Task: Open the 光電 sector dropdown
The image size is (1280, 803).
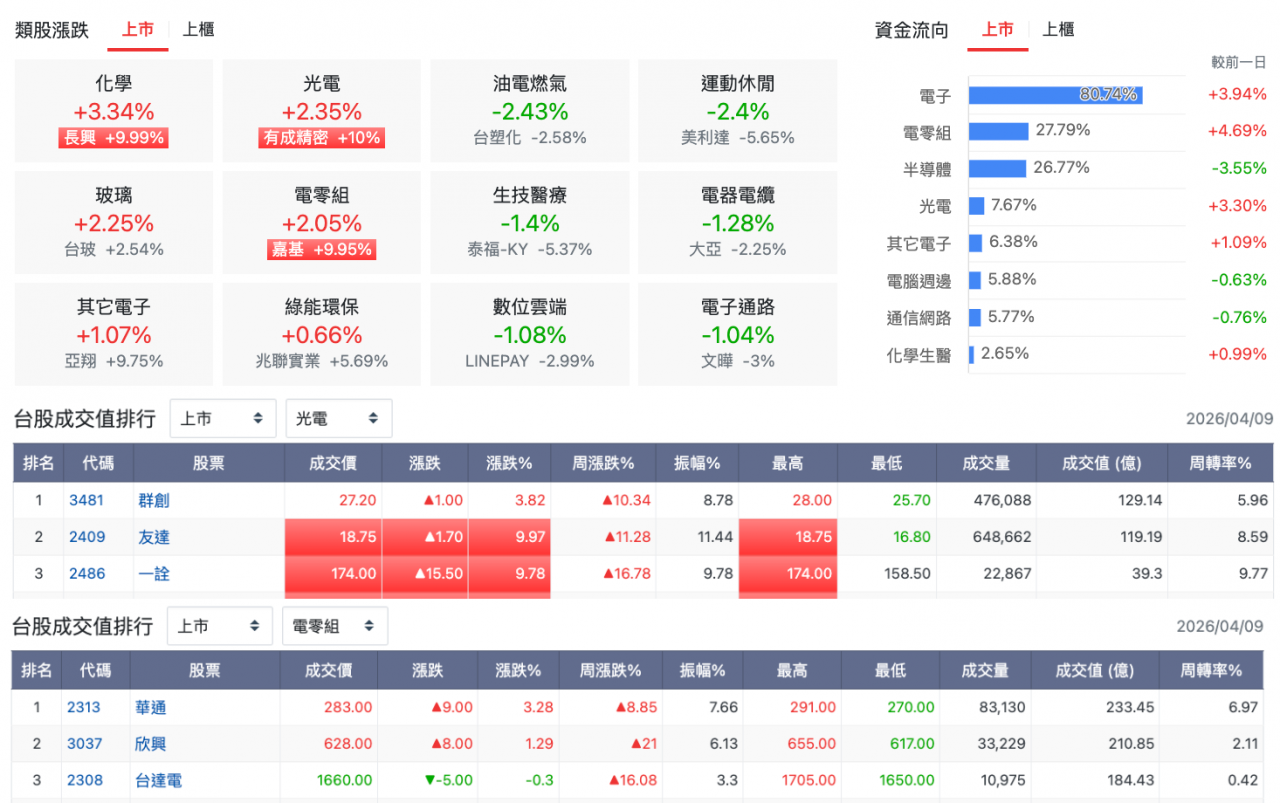Action: click(x=338, y=419)
